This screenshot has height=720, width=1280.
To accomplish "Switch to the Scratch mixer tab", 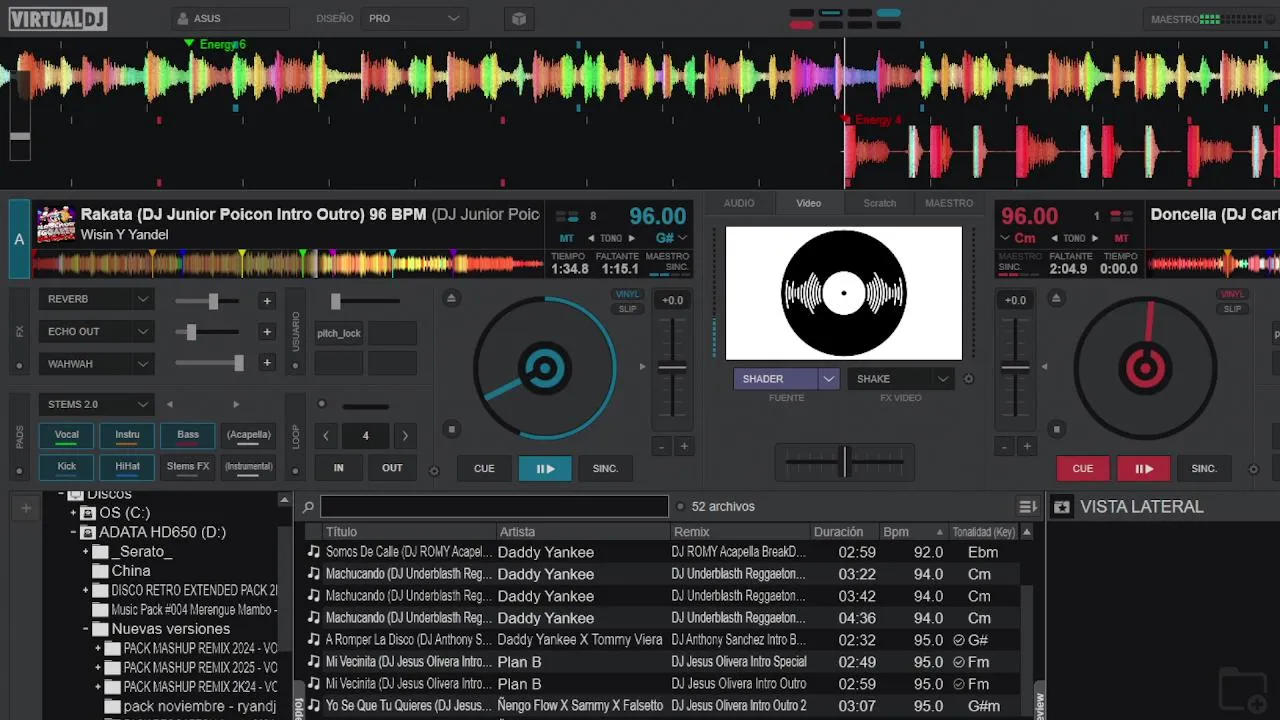I will point(880,203).
